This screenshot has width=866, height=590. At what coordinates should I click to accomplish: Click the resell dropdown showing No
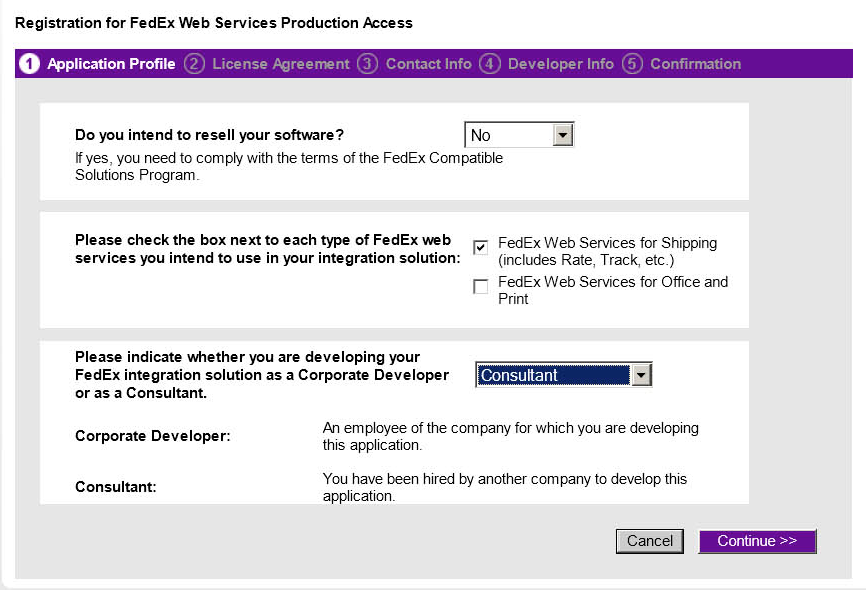click(509, 135)
